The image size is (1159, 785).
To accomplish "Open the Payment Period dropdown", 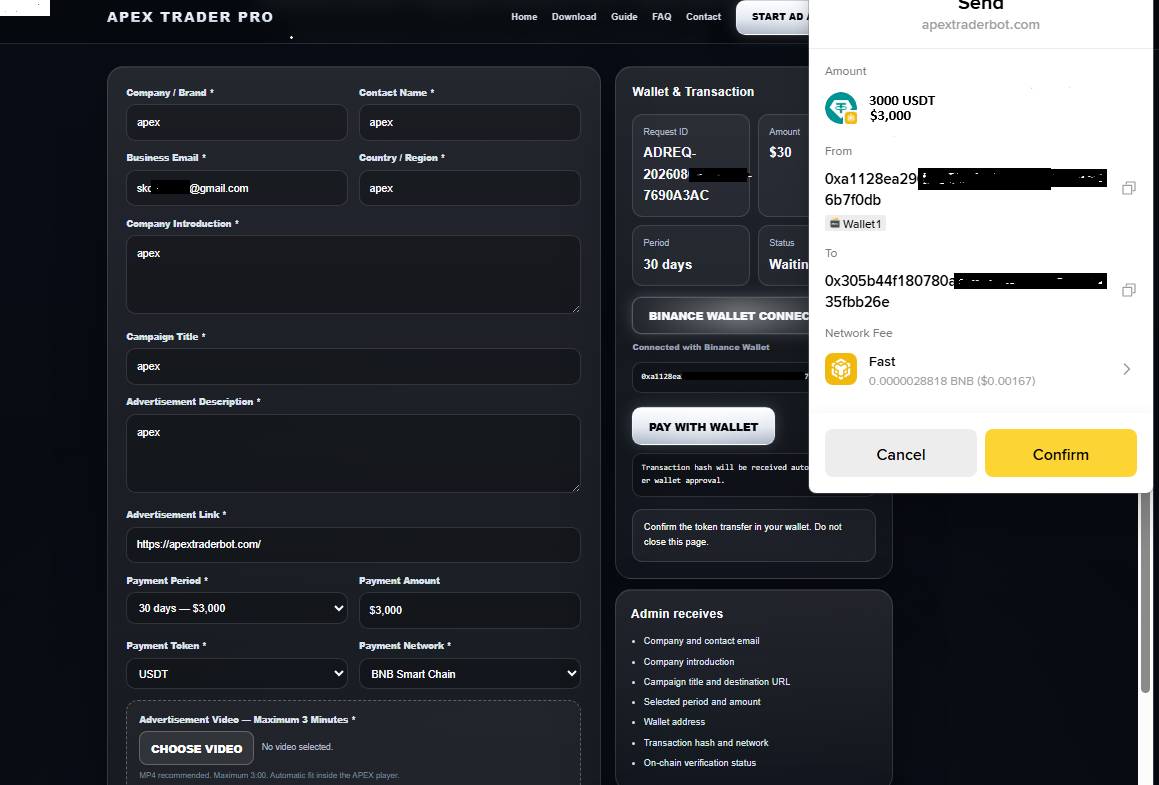I will (237, 608).
